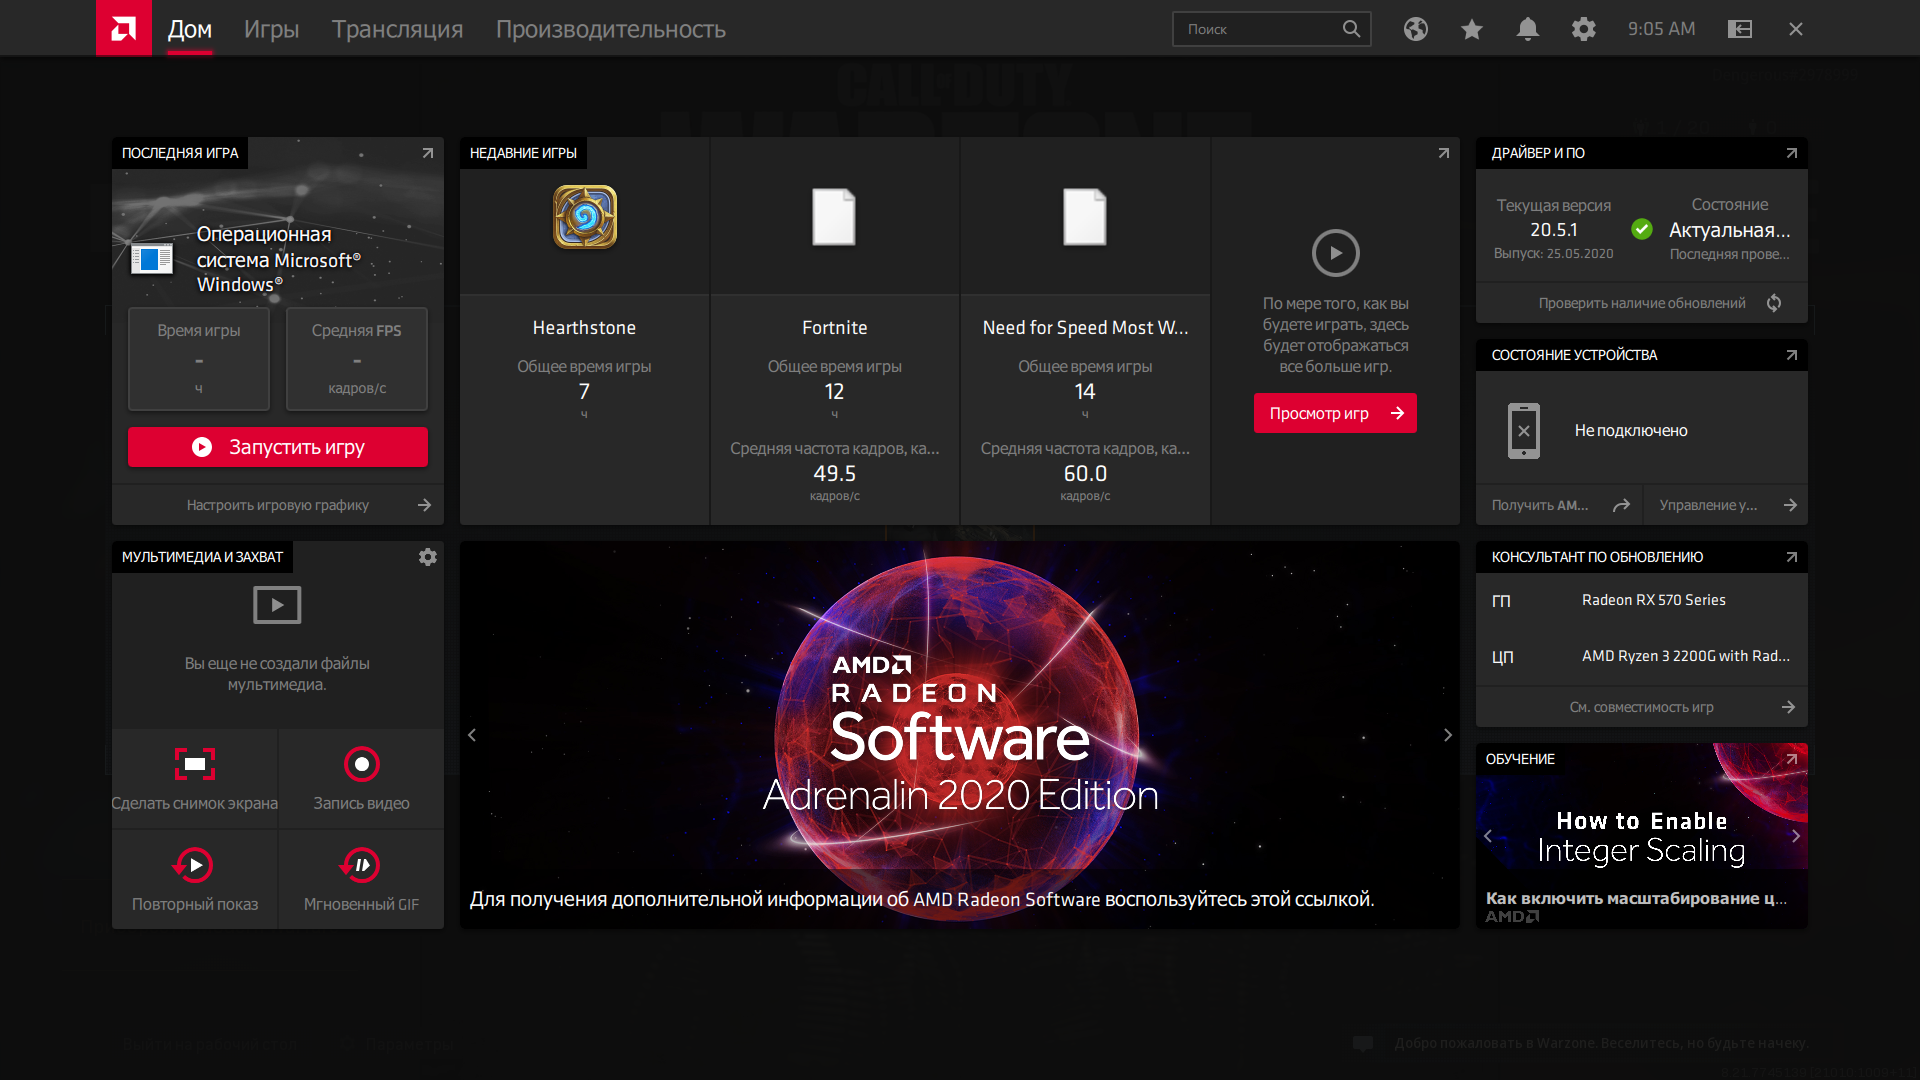Click the media gallery play icon
This screenshot has width=1920, height=1080.
pyautogui.click(x=277, y=605)
